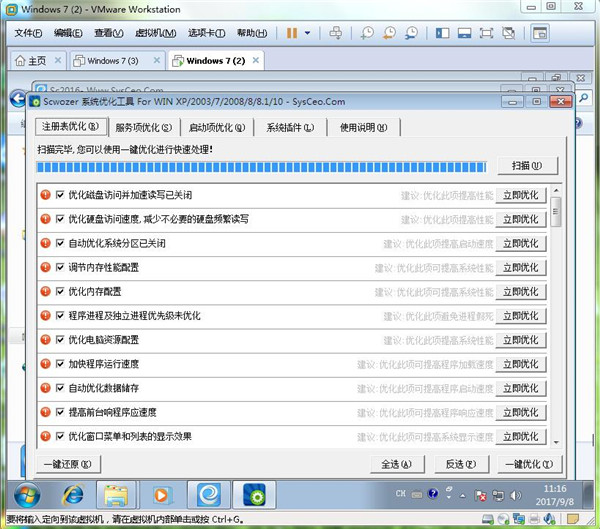The image size is (600, 529).
Task: Click the 扫描 scan button
Action: tap(527, 166)
